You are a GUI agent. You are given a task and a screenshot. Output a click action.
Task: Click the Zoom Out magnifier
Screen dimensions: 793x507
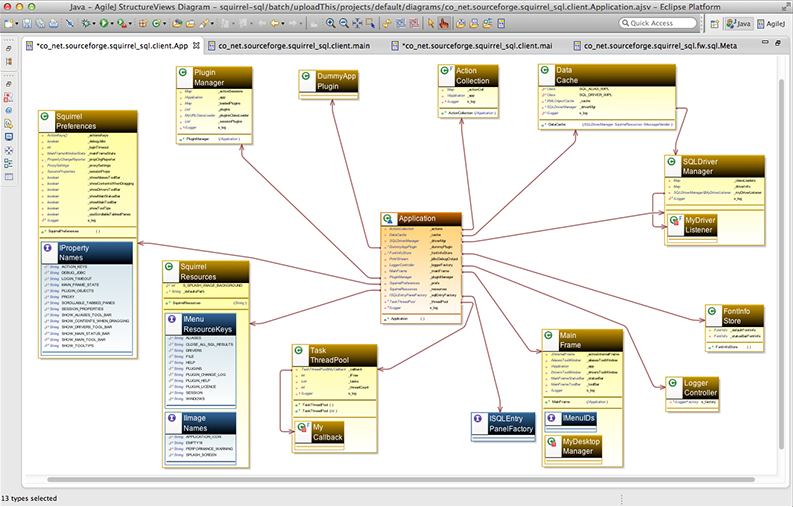tap(344, 23)
